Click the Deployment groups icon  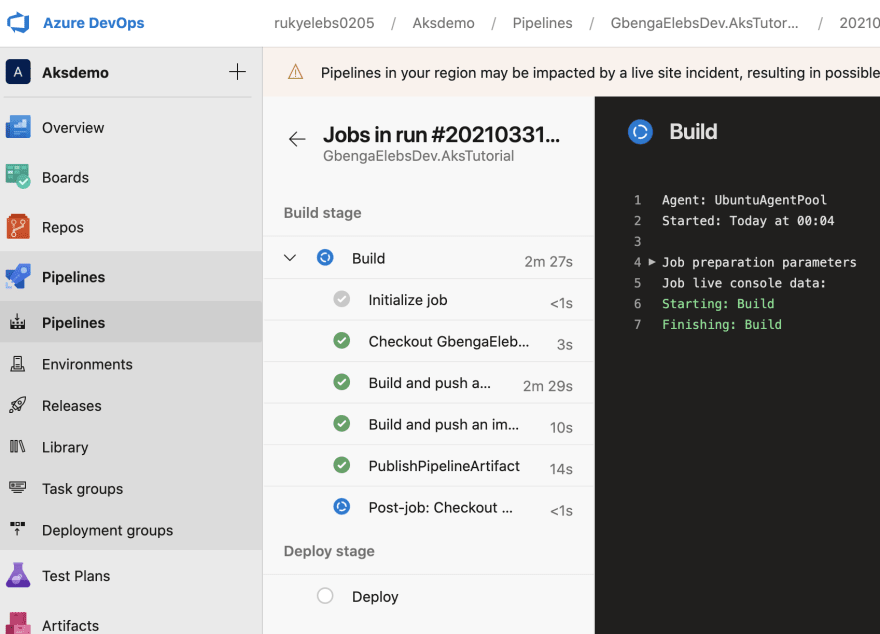(17, 529)
